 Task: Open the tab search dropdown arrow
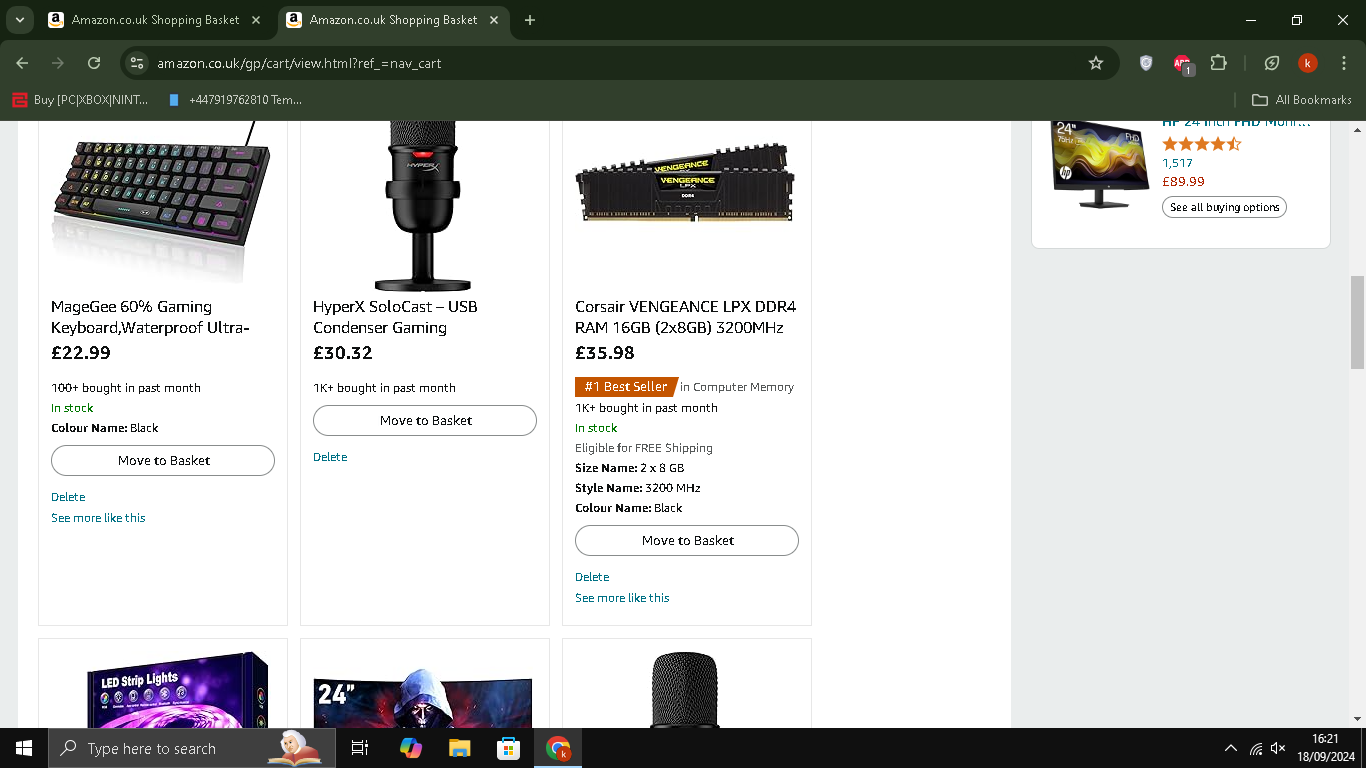pyautogui.click(x=19, y=20)
